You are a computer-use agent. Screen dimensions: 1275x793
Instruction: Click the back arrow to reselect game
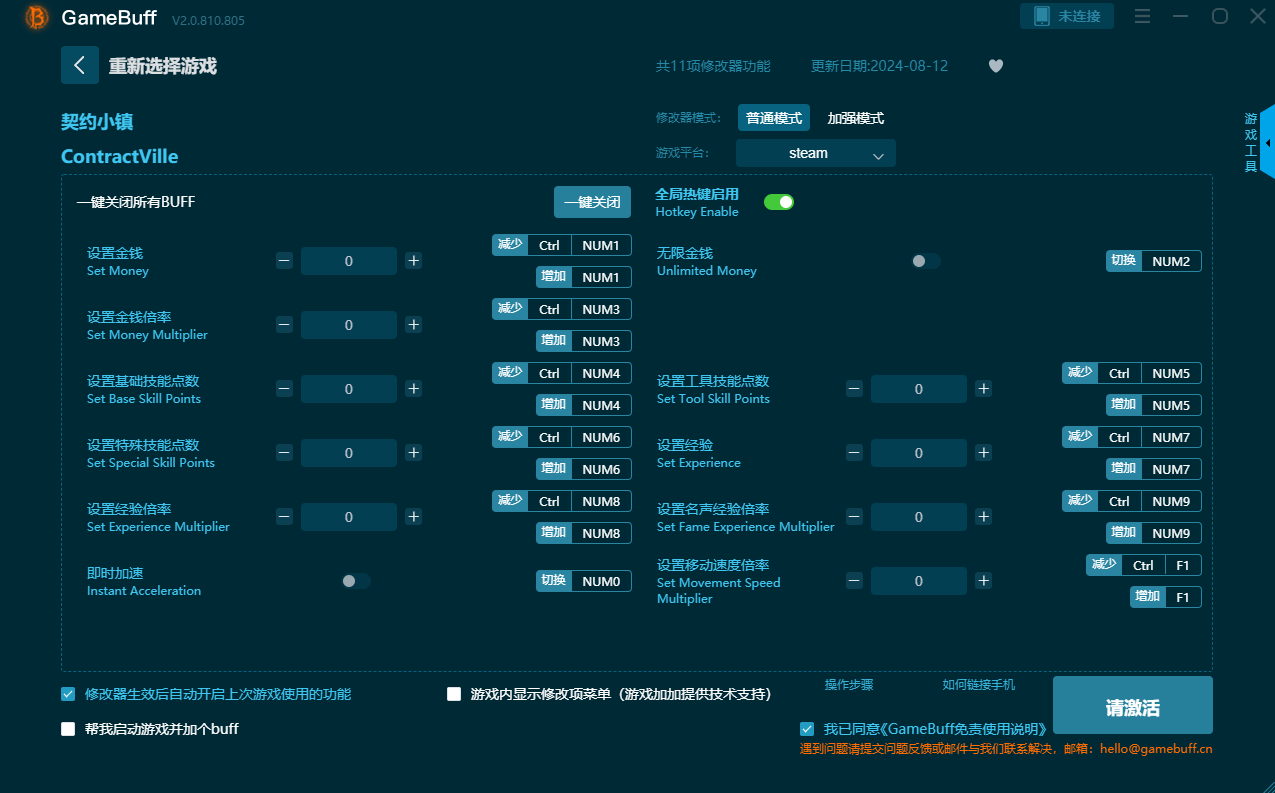[80, 65]
